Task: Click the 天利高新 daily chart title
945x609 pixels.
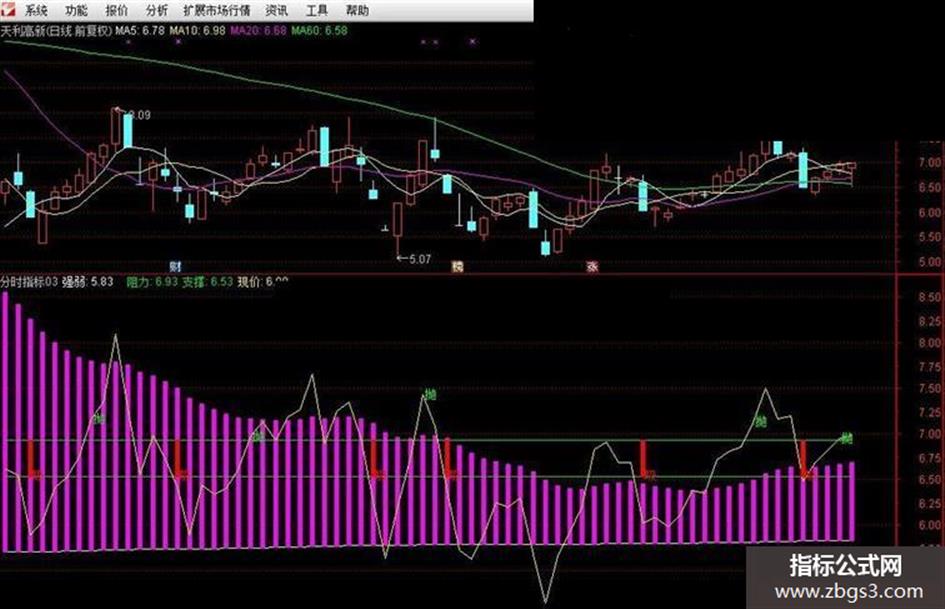Action: pos(57,31)
